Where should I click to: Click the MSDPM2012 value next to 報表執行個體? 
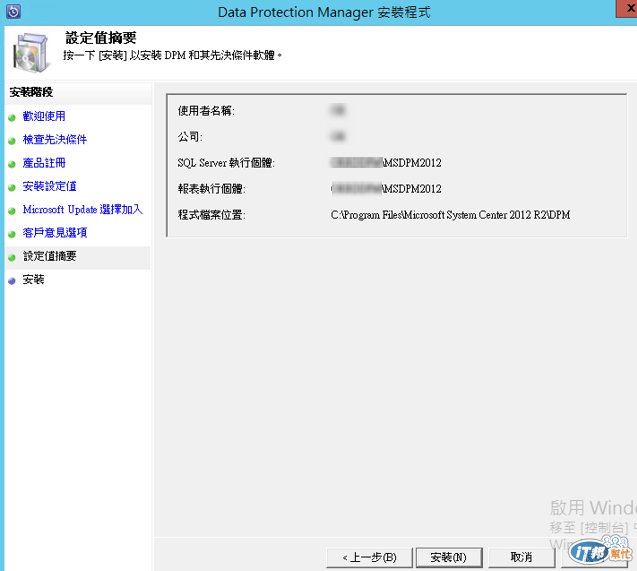412,189
